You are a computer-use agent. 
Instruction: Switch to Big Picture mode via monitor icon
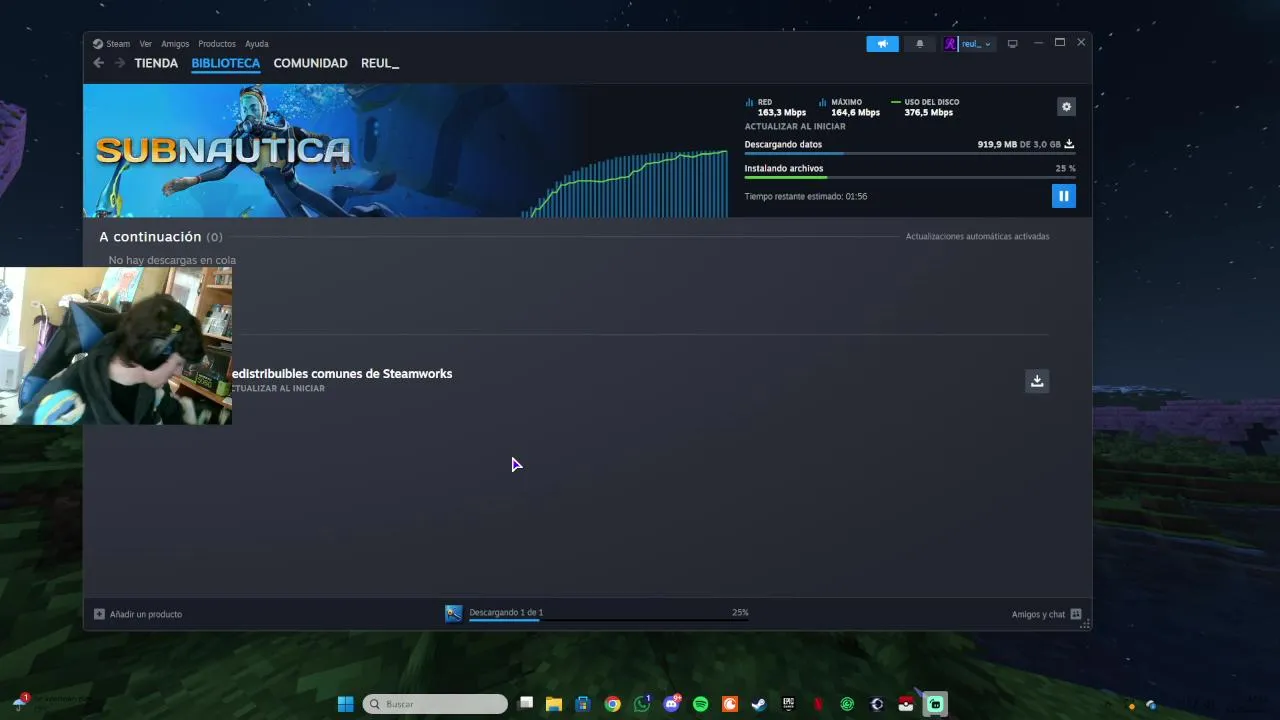click(x=1012, y=44)
